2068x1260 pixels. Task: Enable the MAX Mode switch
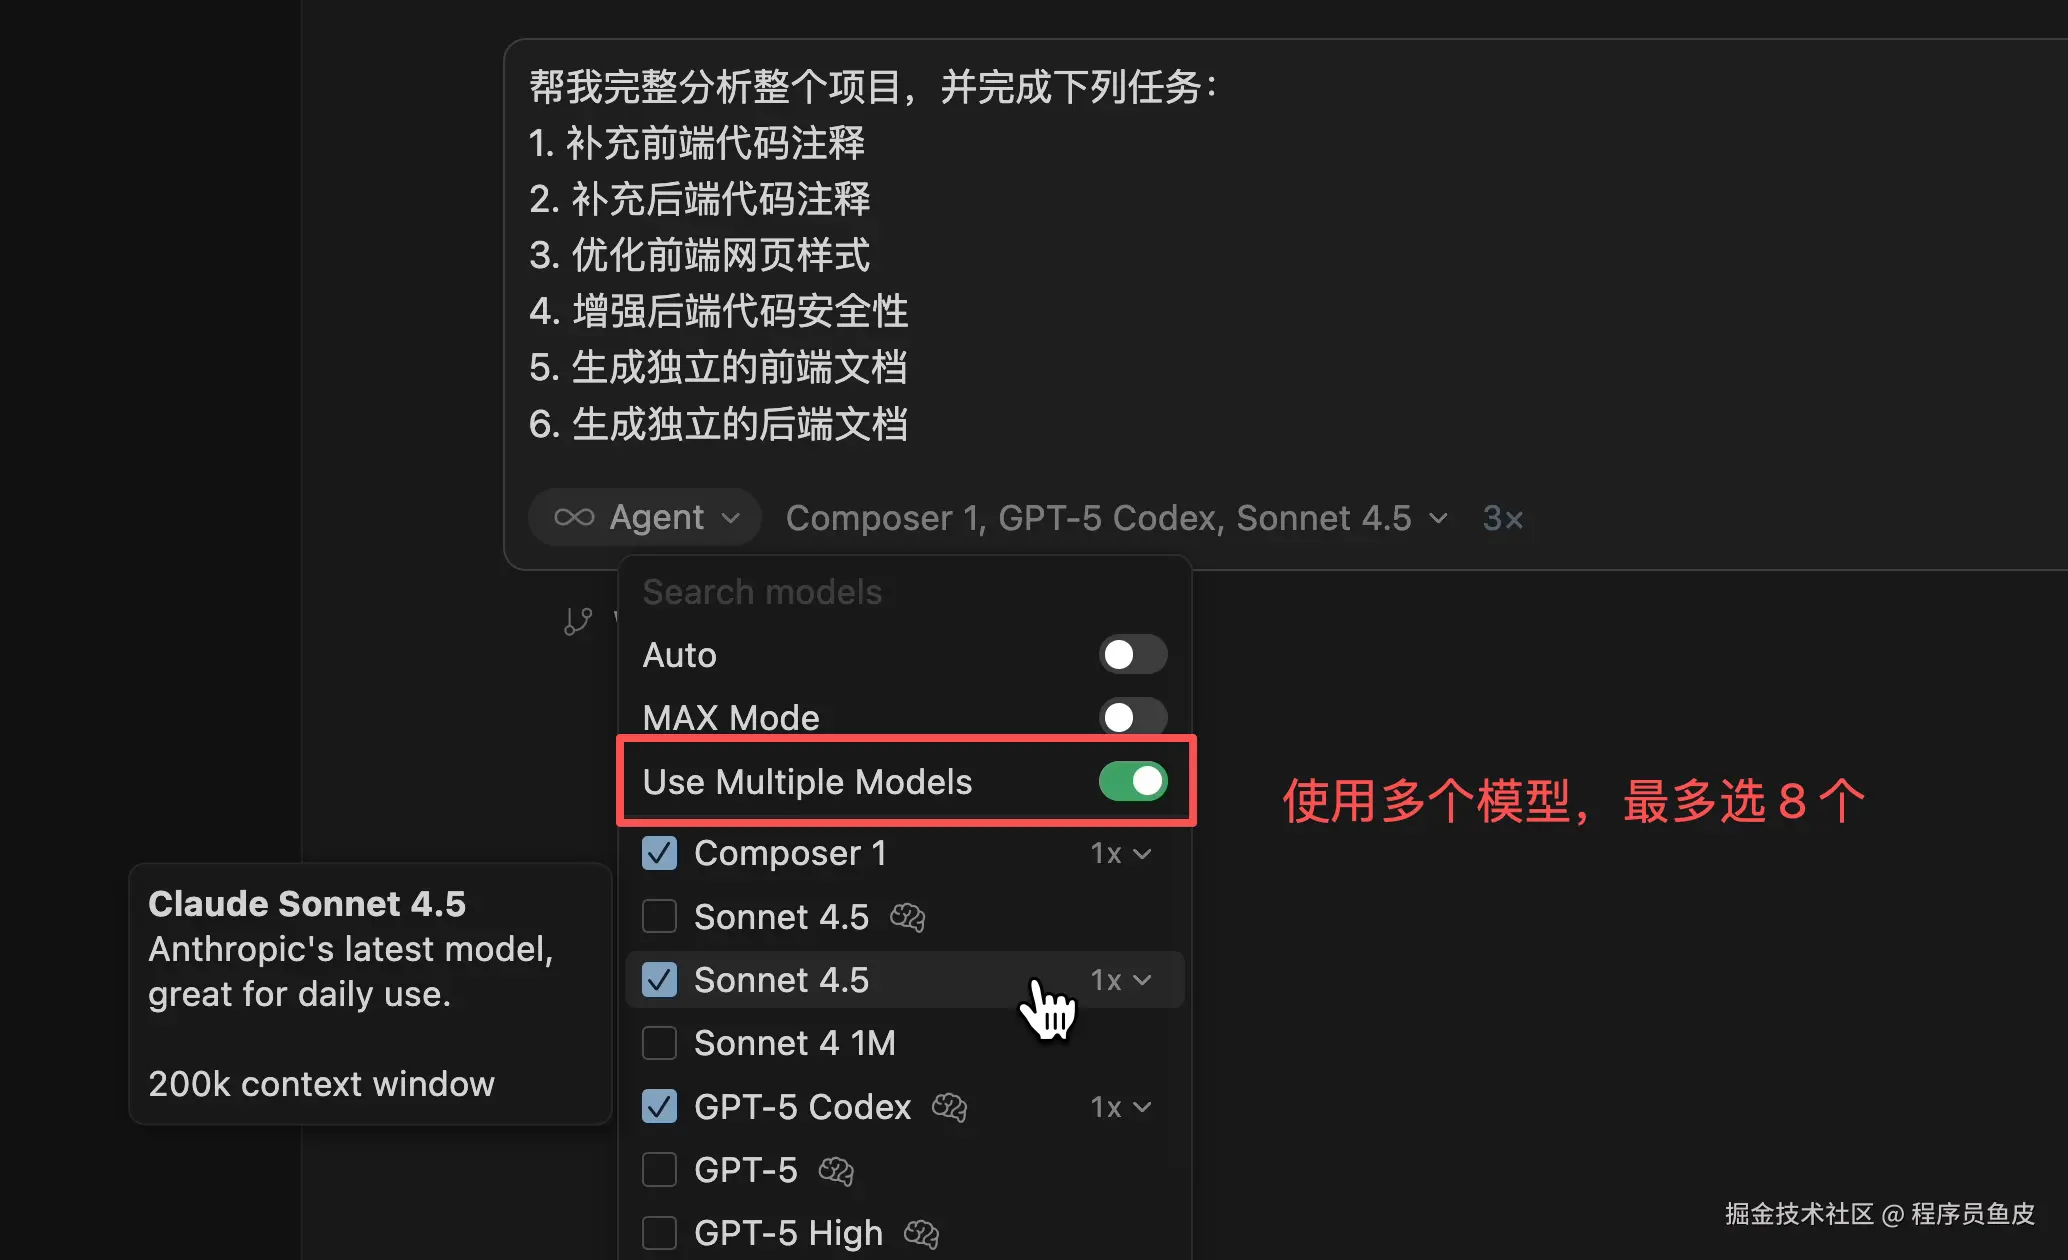[x=1132, y=717]
